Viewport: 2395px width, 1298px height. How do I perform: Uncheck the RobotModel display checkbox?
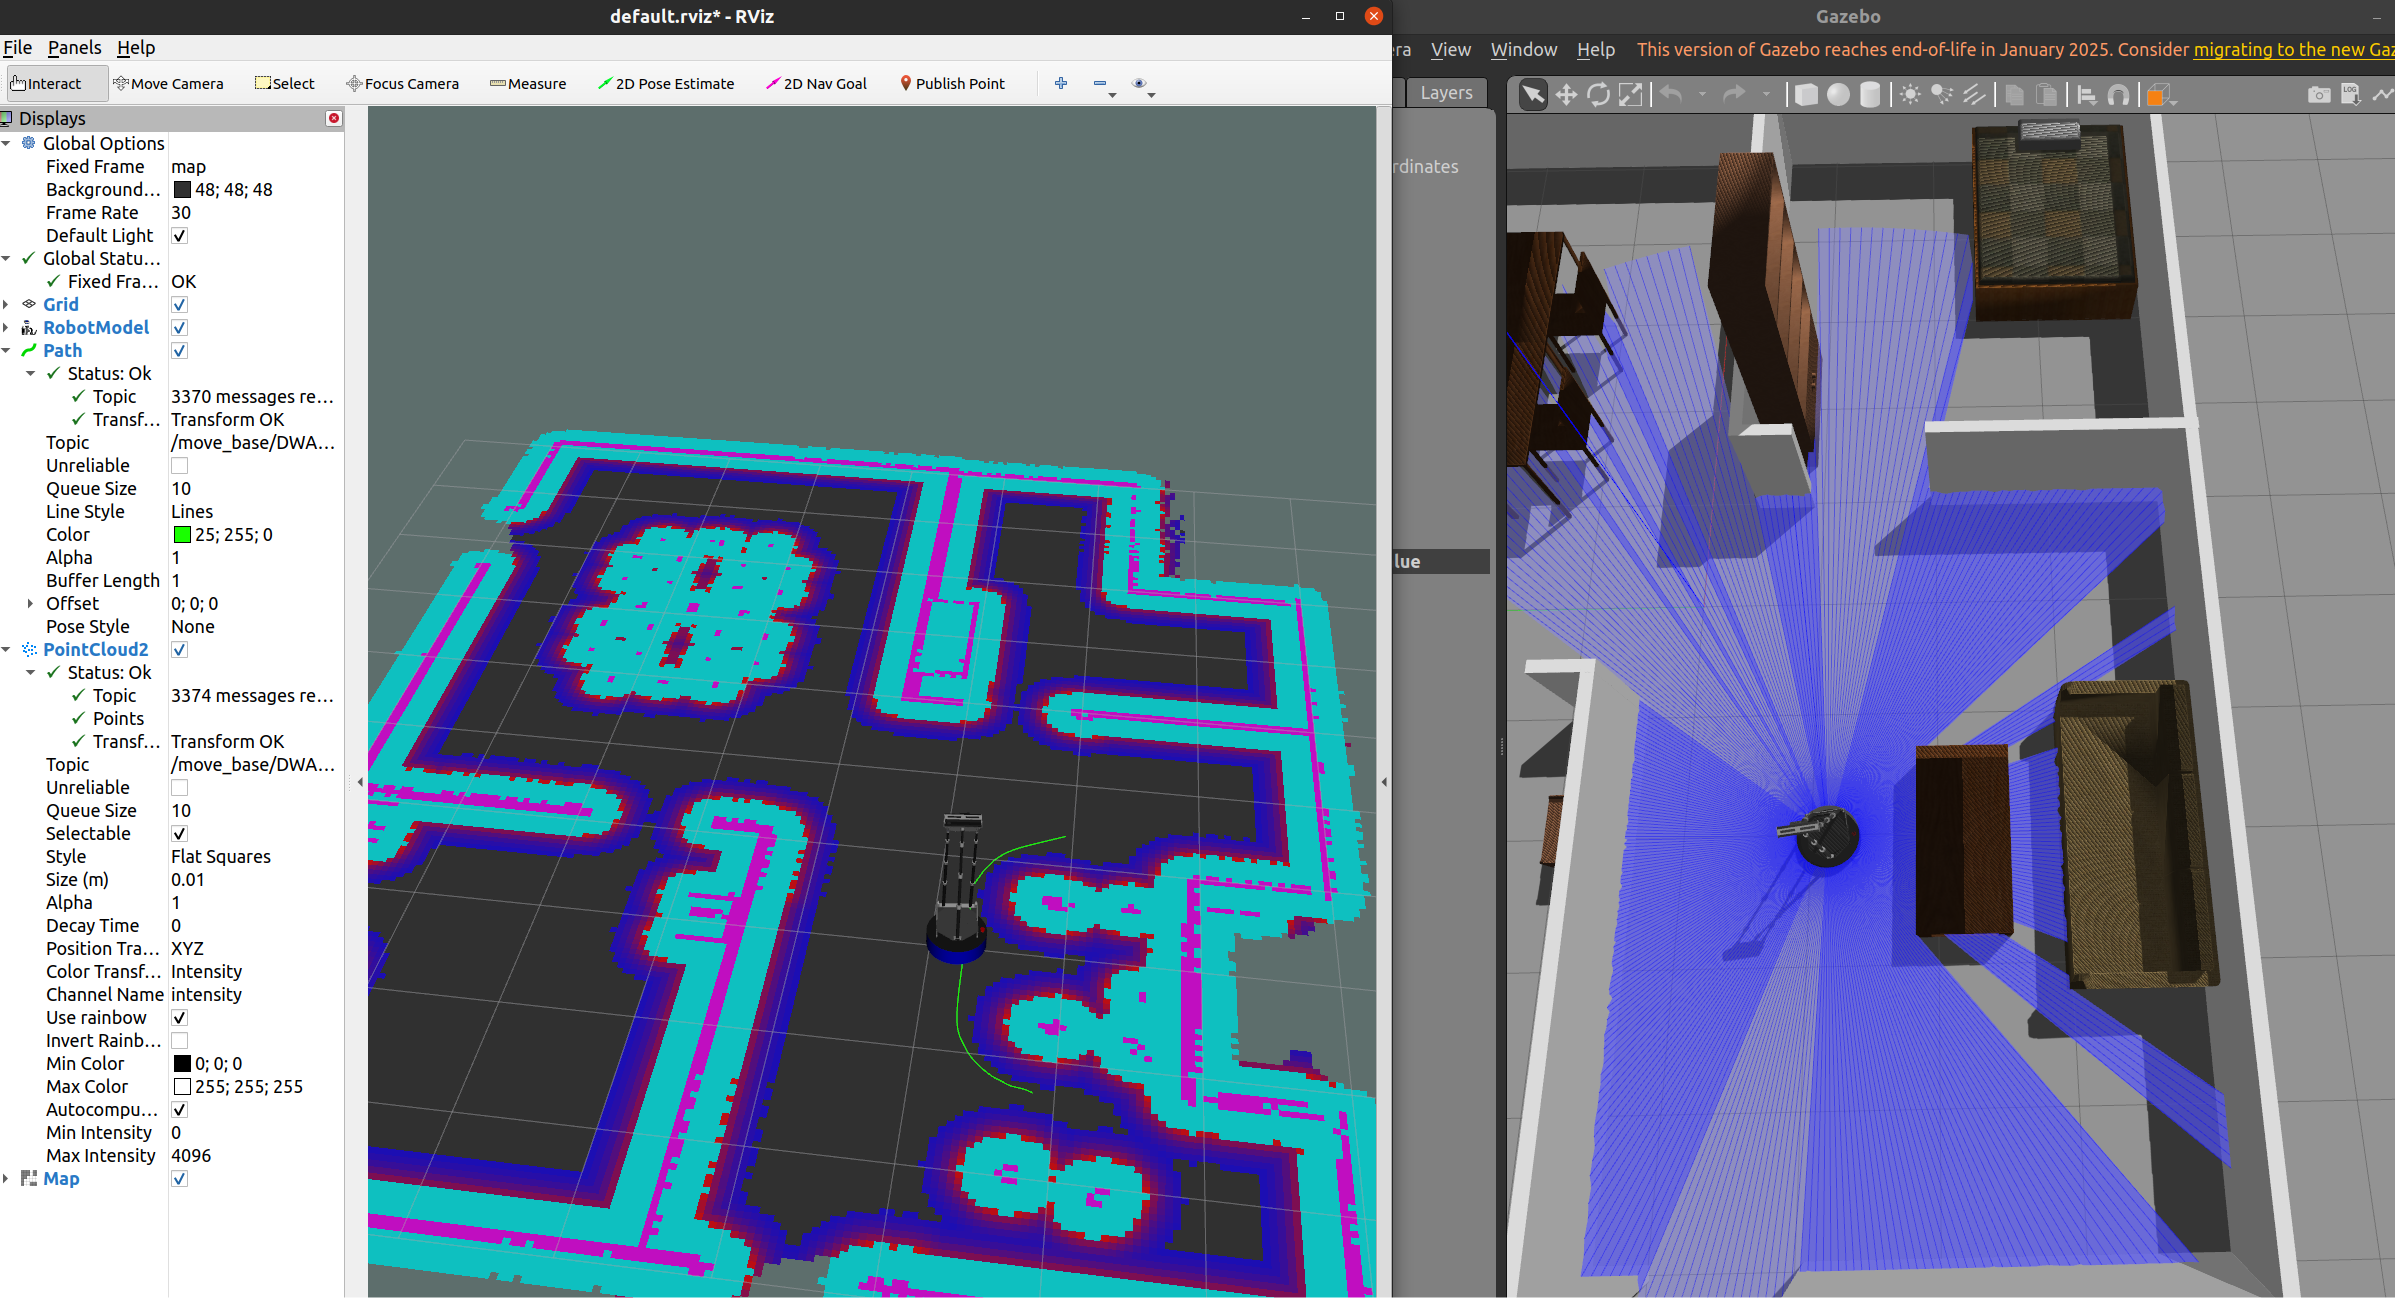pyautogui.click(x=180, y=328)
